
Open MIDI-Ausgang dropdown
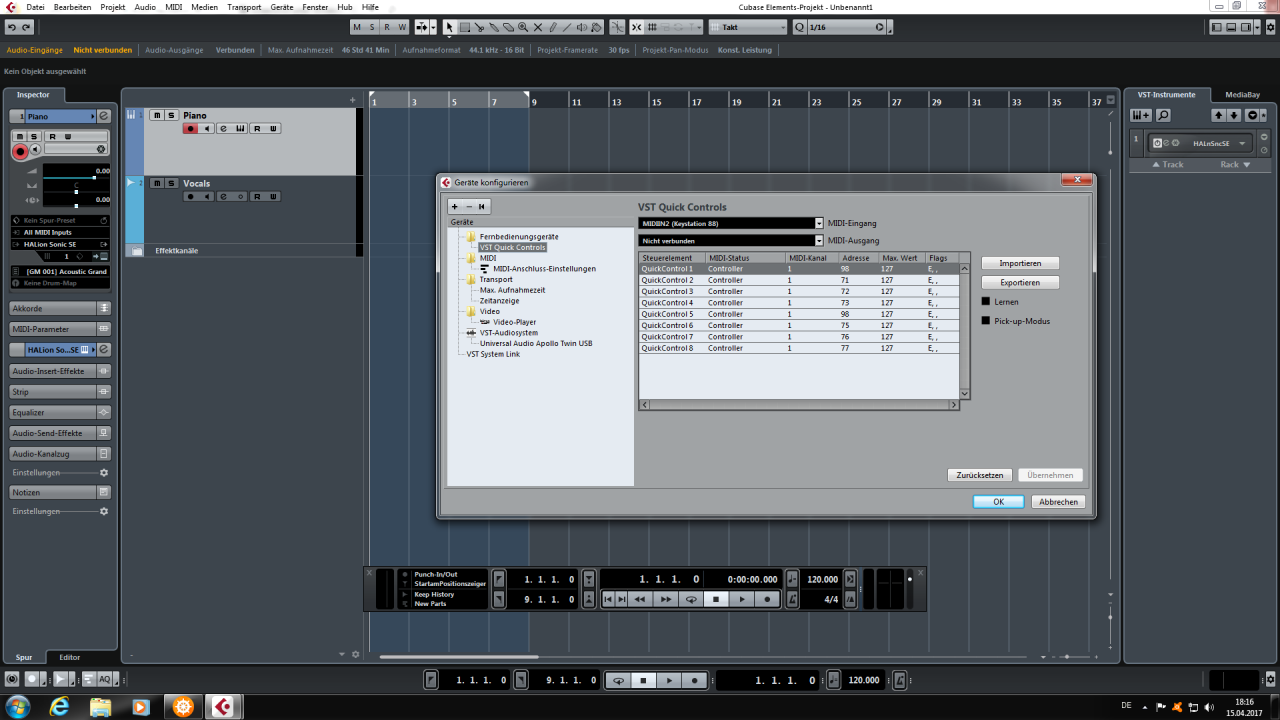(x=819, y=240)
